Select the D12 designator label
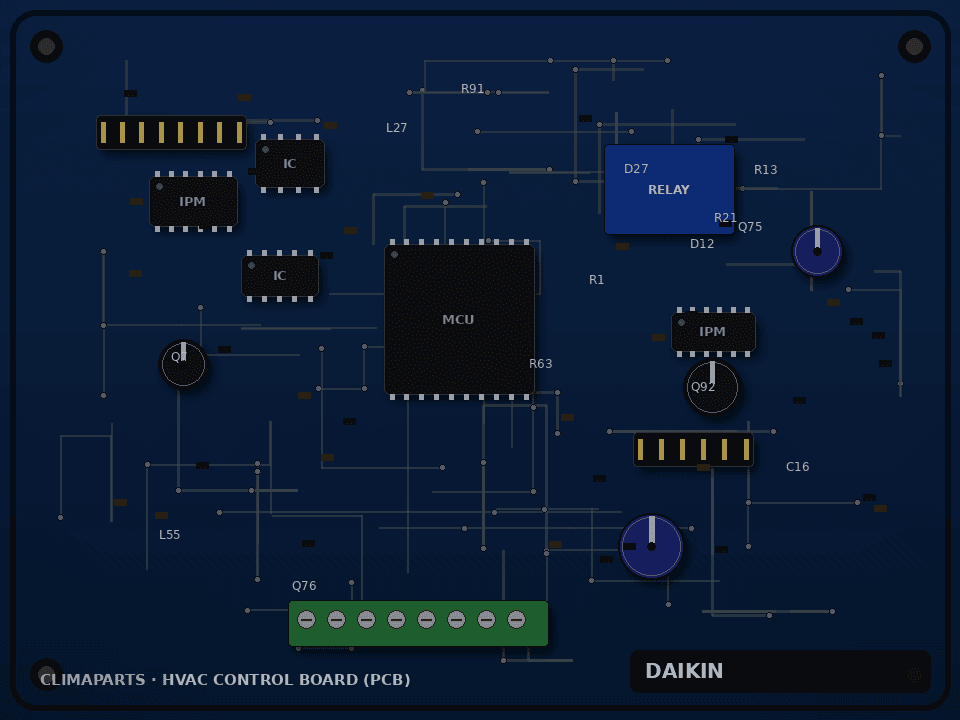960x720 pixels. [x=702, y=244]
